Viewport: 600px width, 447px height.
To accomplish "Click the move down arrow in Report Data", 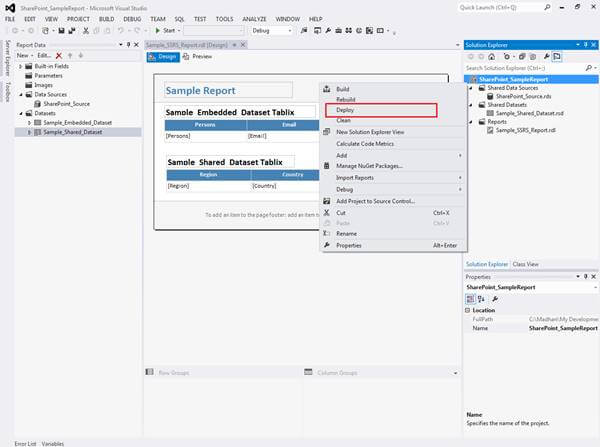I will click(81, 55).
